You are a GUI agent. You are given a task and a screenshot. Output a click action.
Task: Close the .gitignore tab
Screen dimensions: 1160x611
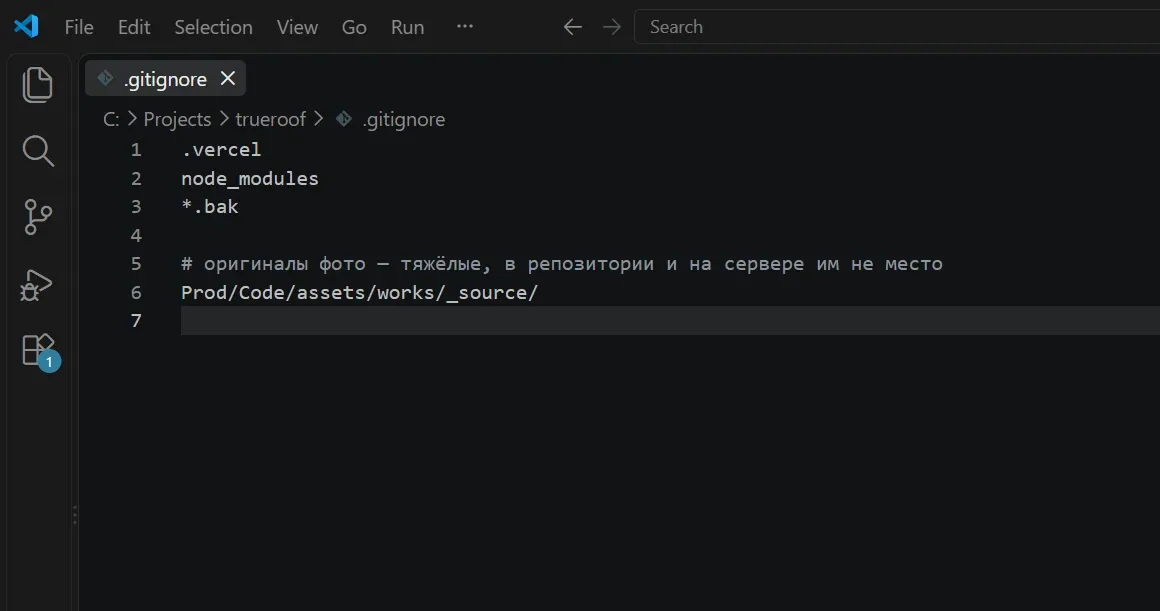pyautogui.click(x=228, y=78)
